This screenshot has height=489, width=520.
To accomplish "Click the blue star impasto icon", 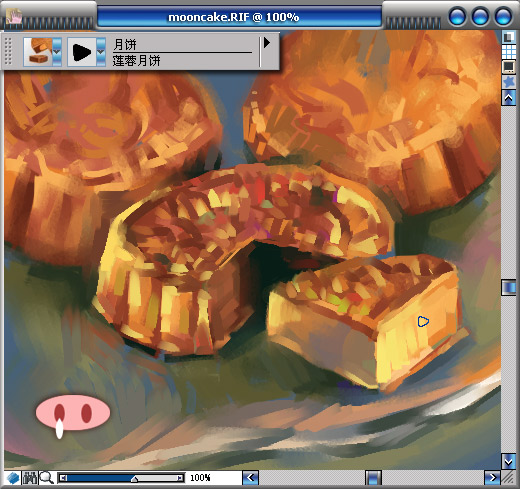I will coord(509,82).
